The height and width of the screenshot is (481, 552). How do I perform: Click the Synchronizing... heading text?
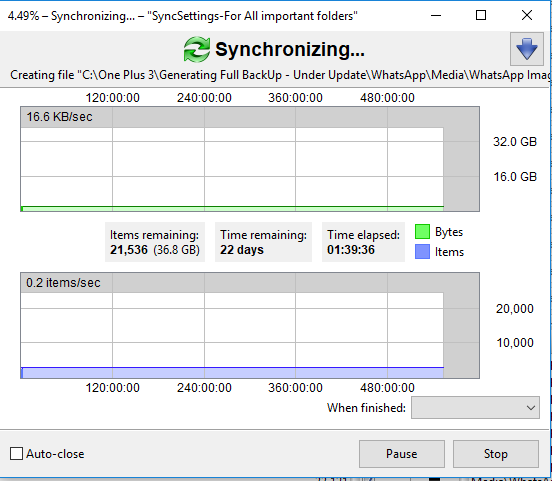pos(290,49)
